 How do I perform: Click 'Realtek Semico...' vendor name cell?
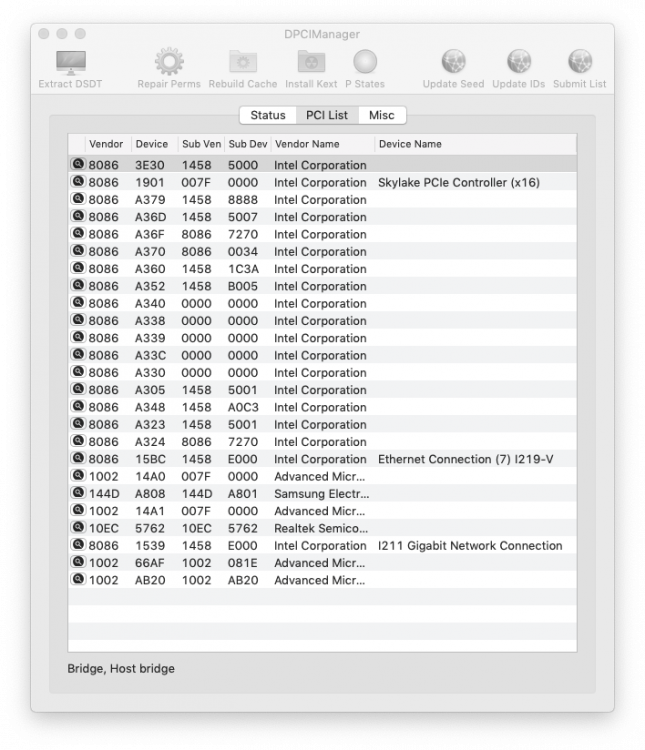[x=321, y=529]
